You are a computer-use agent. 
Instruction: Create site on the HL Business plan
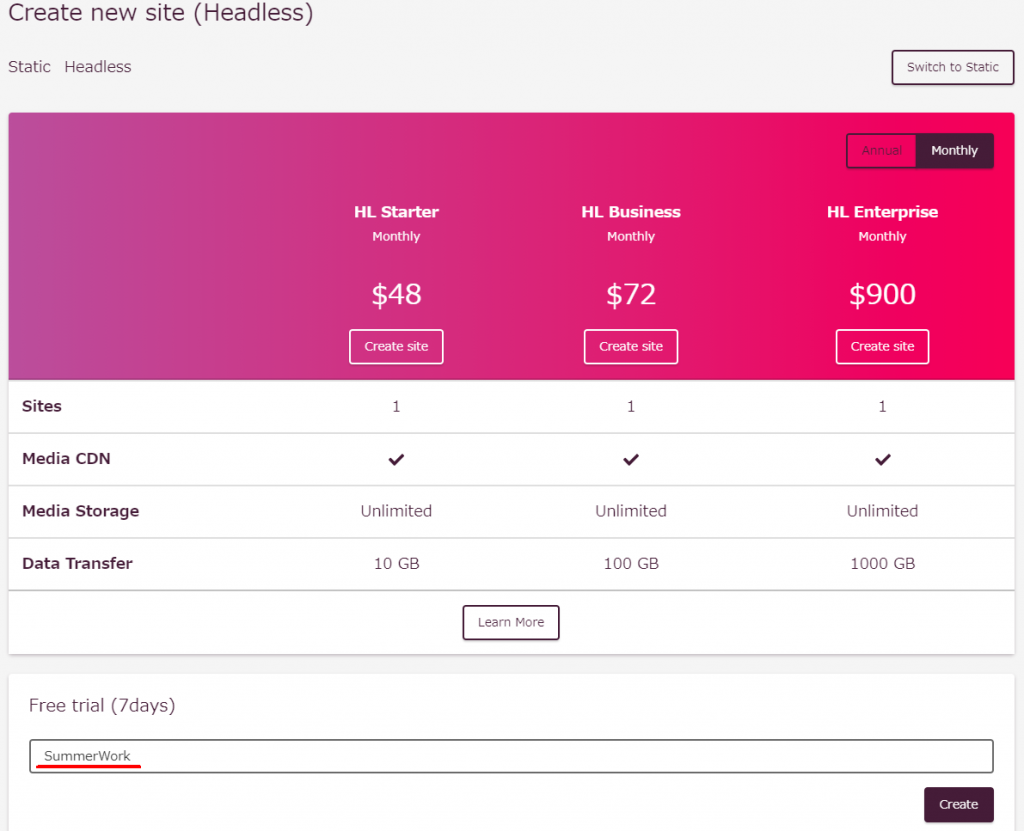pyautogui.click(x=631, y=346)
